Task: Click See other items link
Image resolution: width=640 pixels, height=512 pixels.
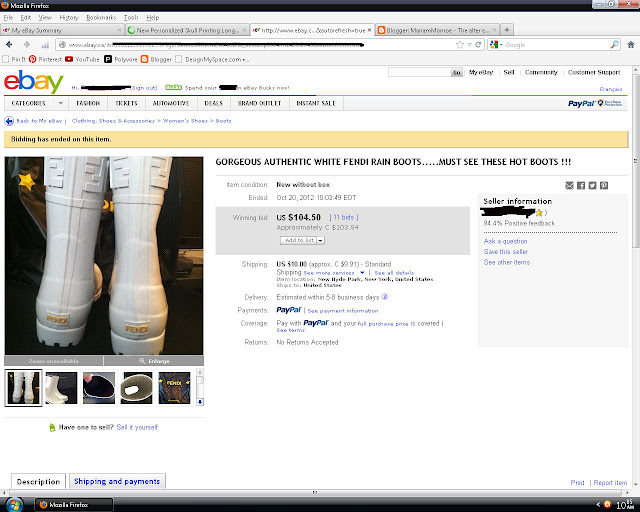Action: point(507,262)
